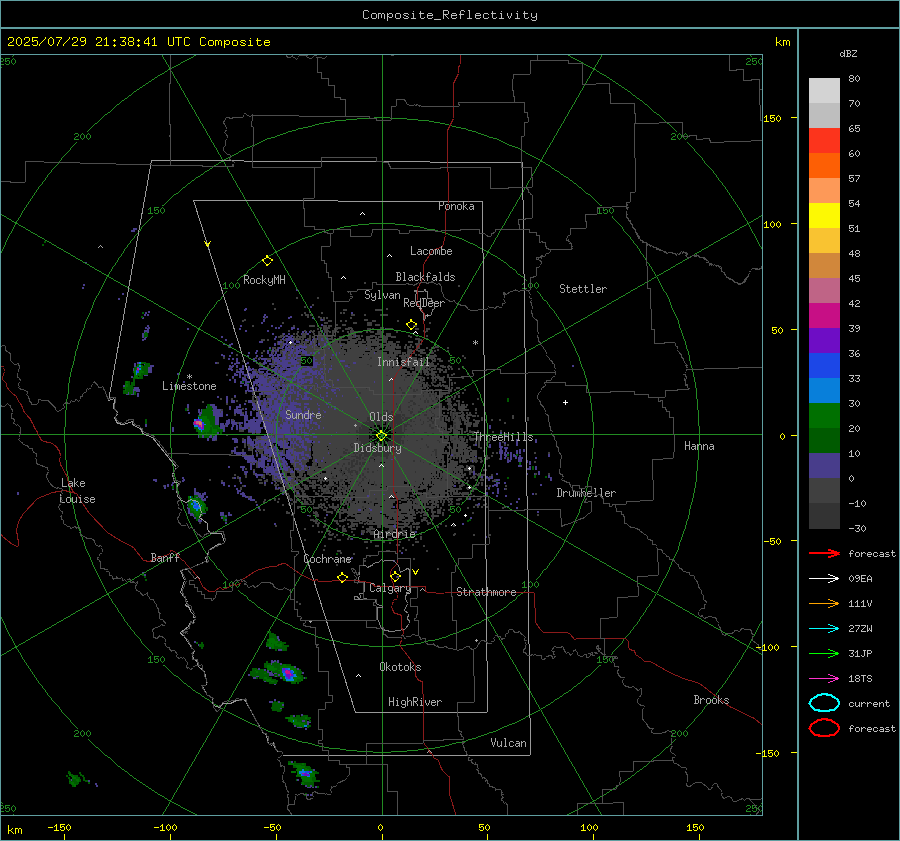Click the Hanna city label
Screen dimensions: 900x841
point(699,446)
